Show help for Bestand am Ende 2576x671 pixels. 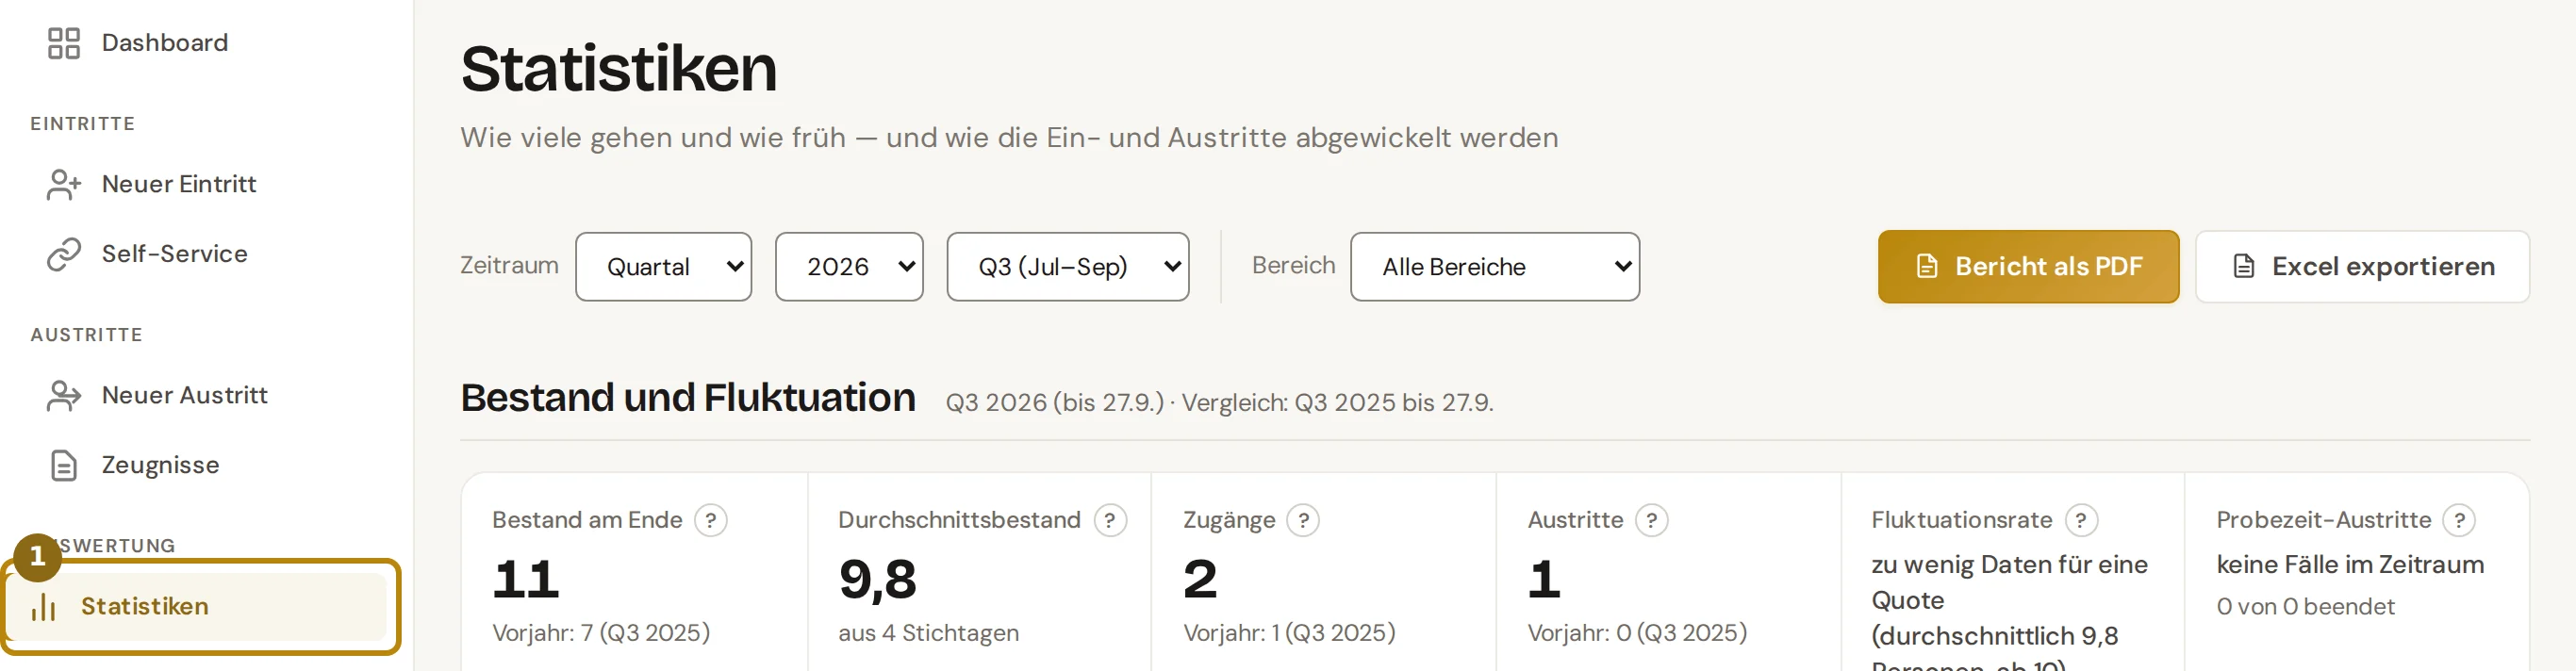coord(711,520)
